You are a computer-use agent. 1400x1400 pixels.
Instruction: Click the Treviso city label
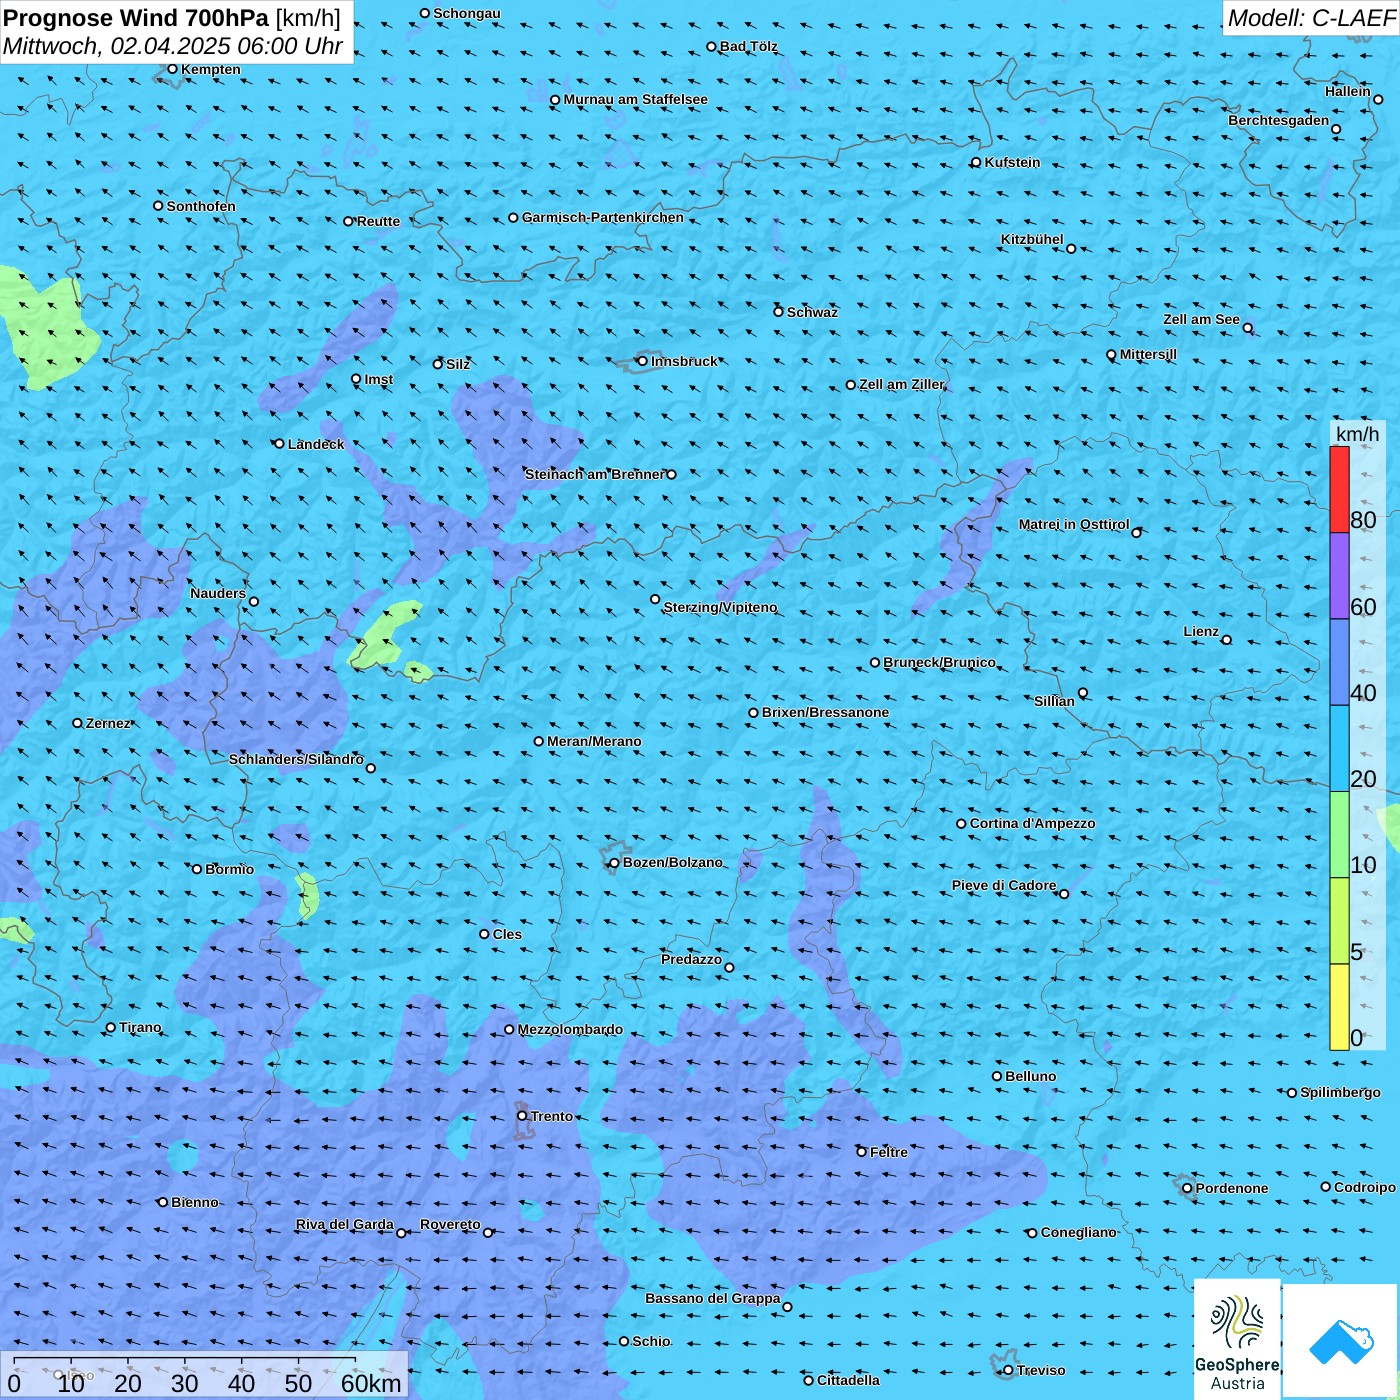[1040, 1370]
